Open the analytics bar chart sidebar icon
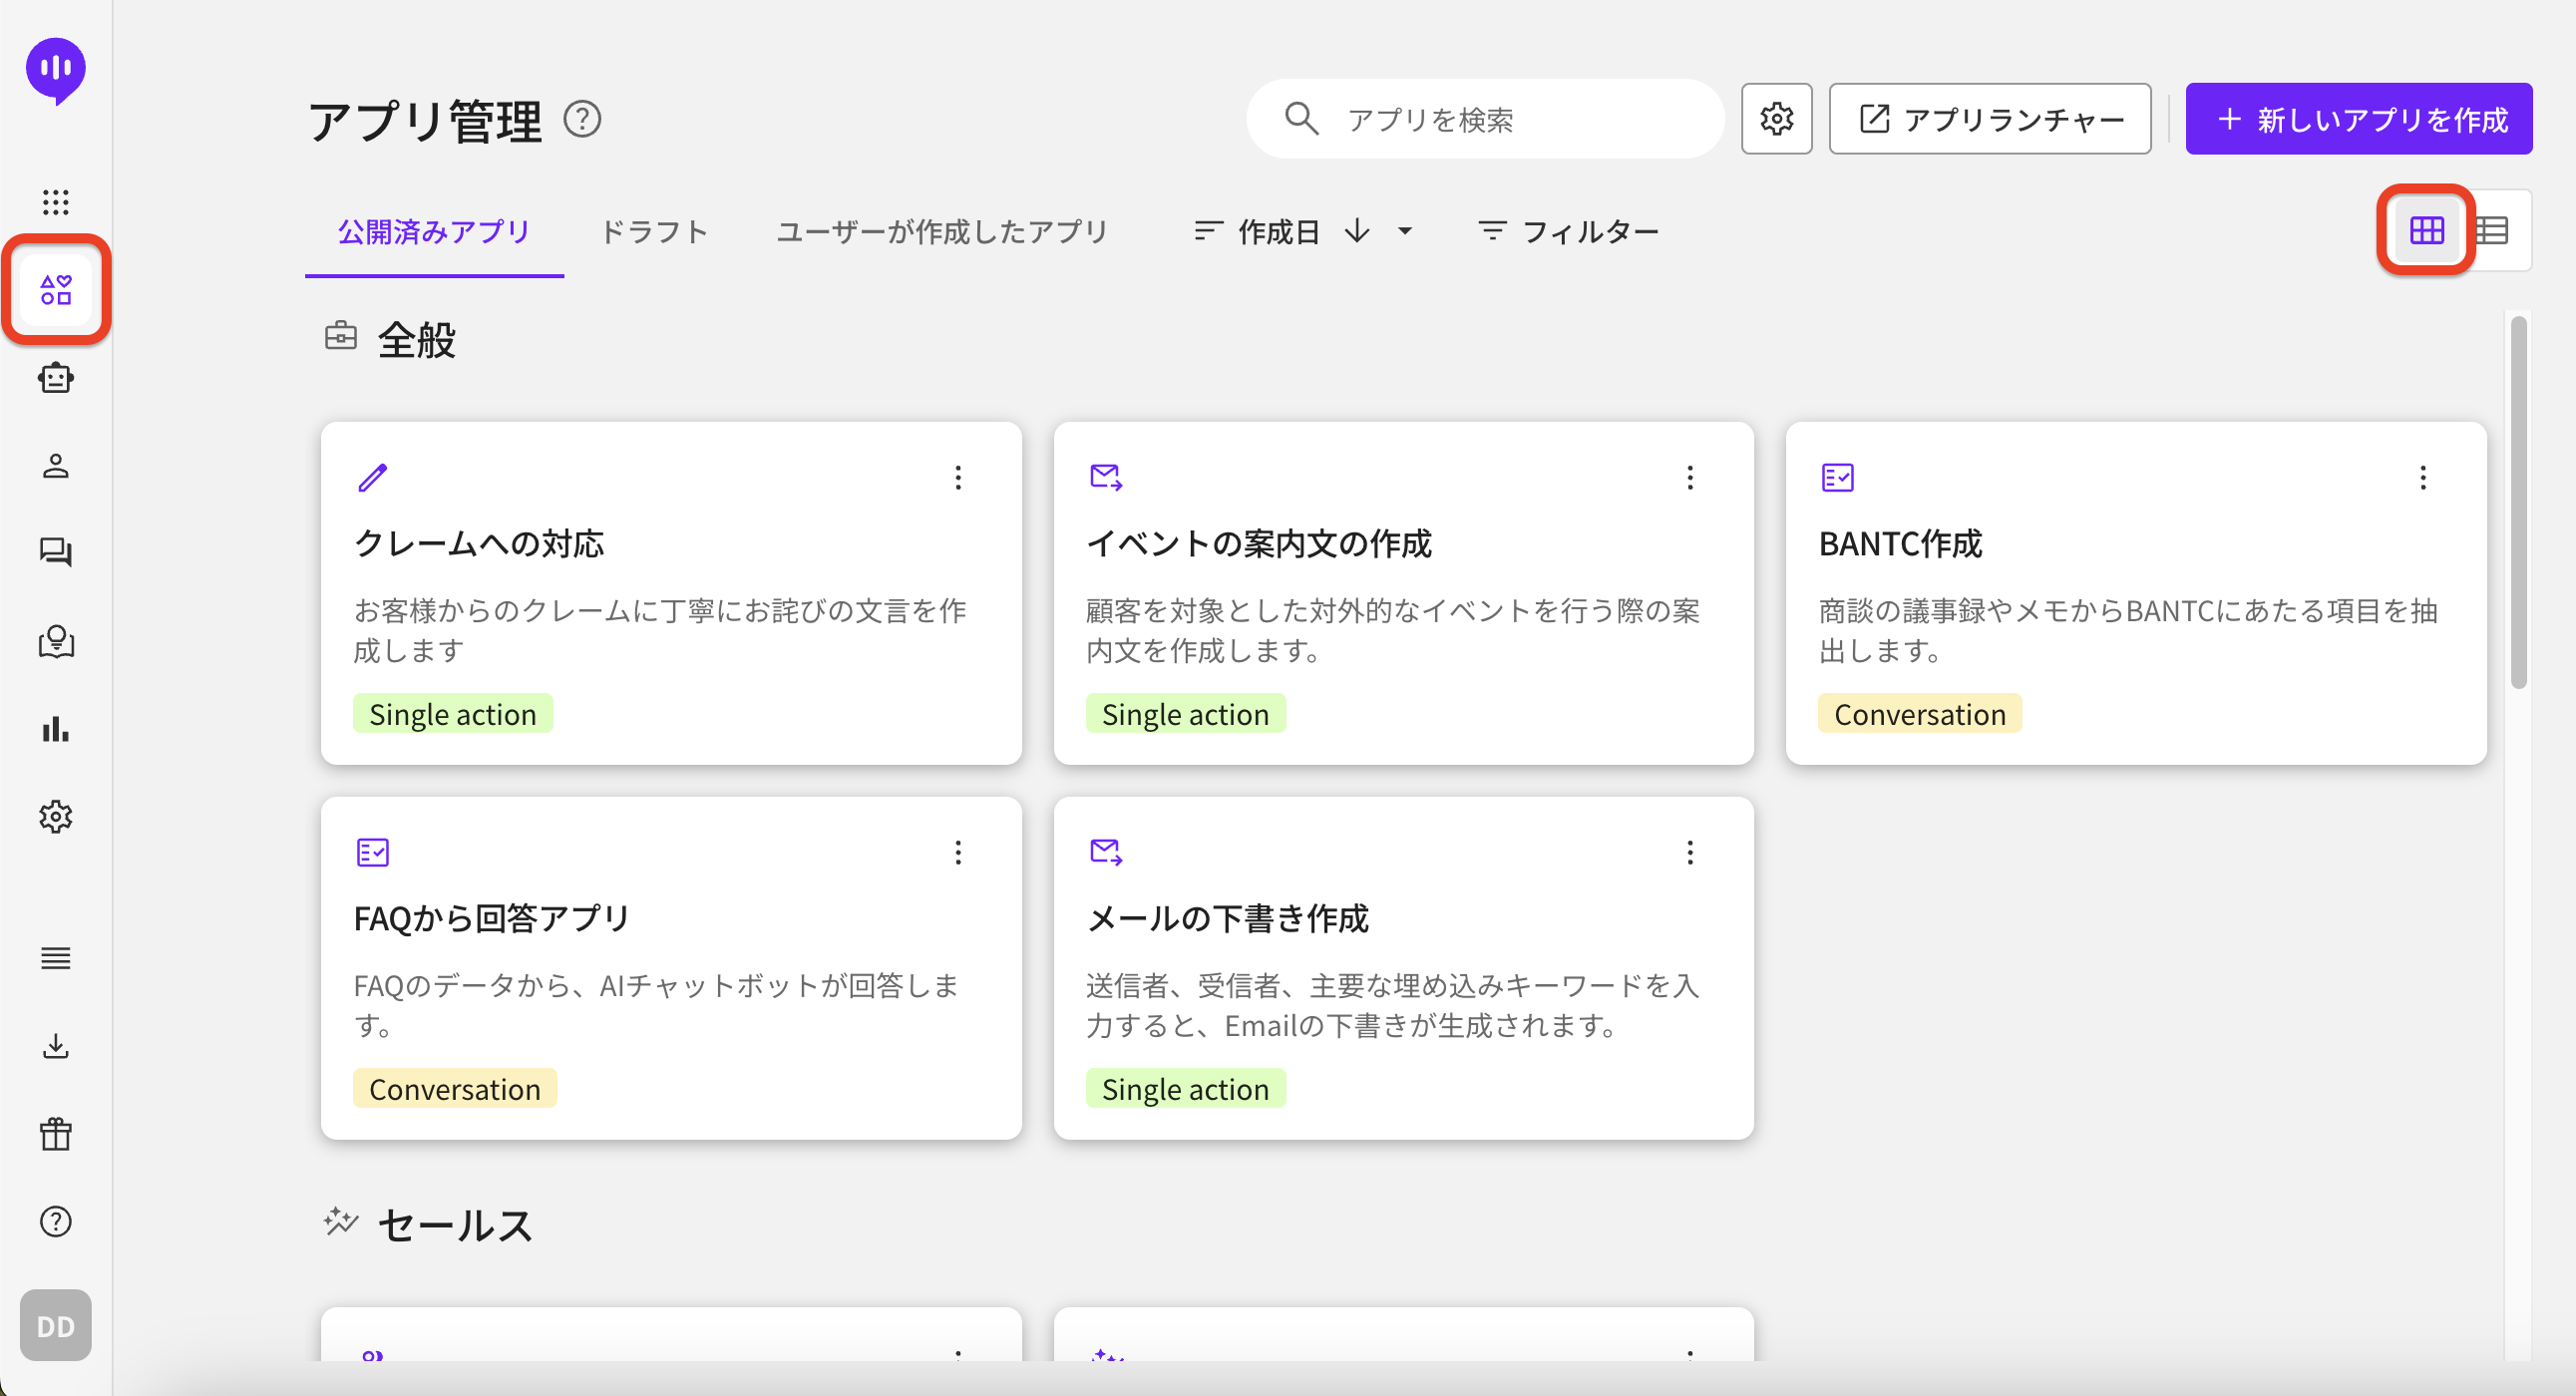The image size is (2576, 1396). click(x=56, y=729)
